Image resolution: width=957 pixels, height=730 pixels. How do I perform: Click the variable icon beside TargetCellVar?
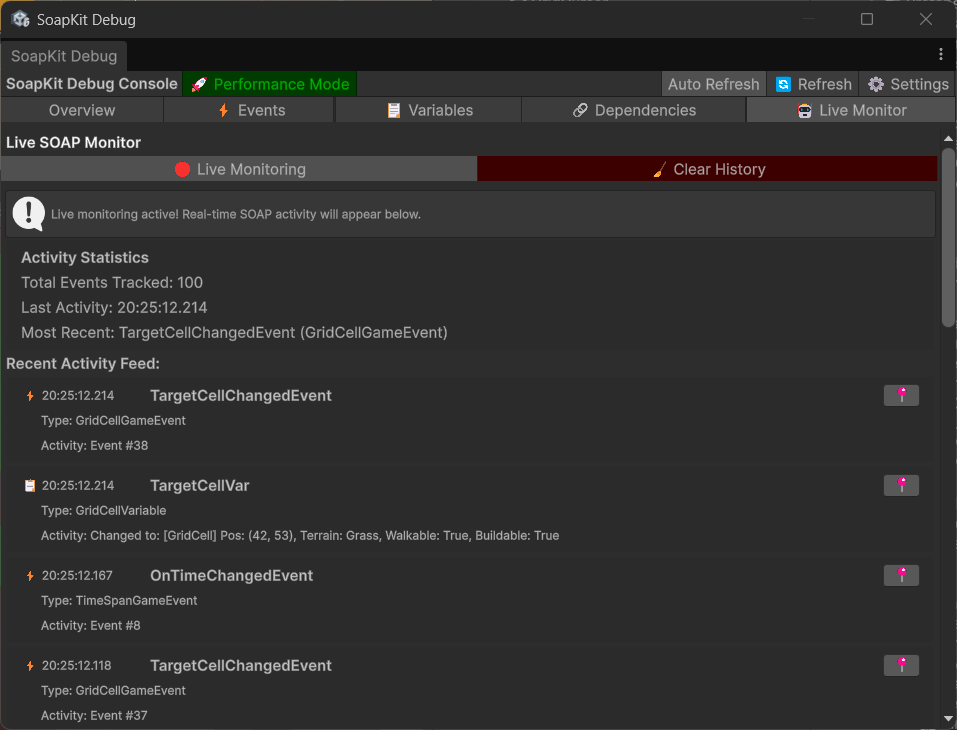[28, 485]
